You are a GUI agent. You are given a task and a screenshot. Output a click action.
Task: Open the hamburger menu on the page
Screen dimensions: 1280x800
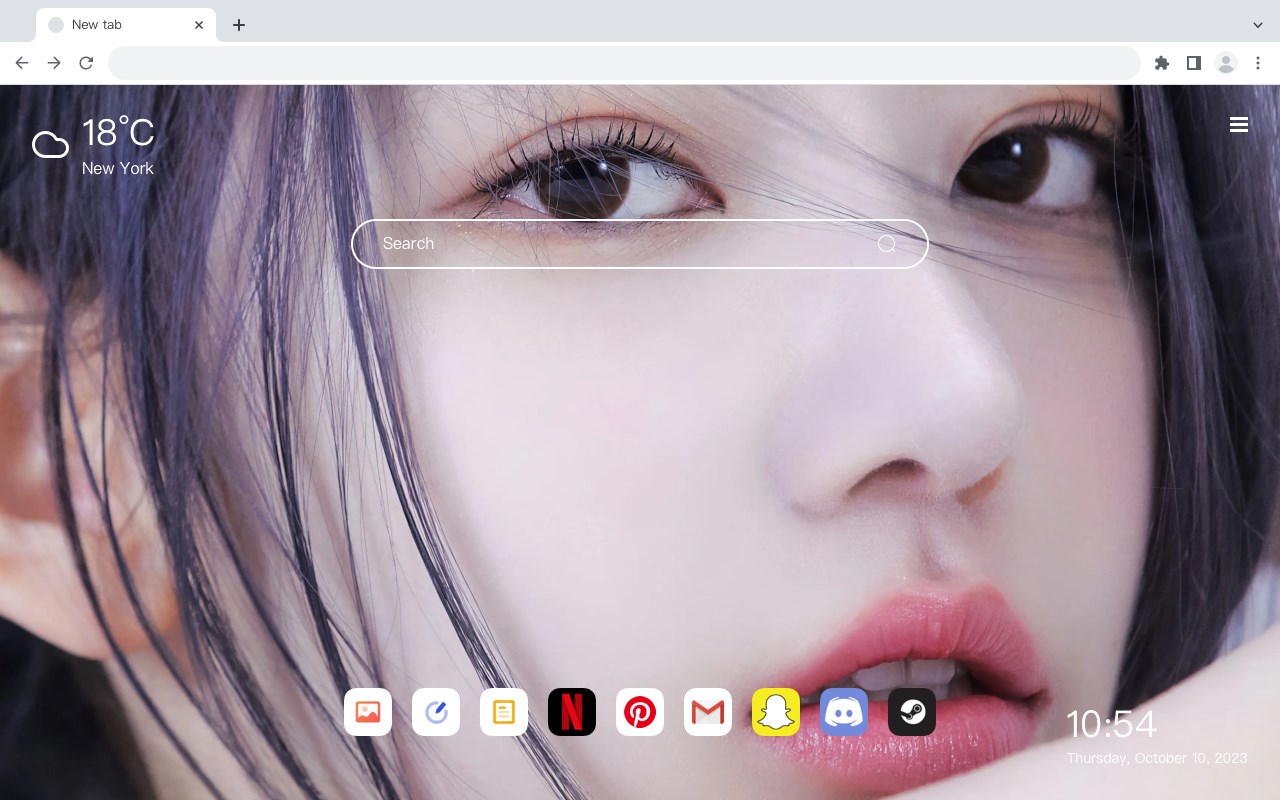1239,124
